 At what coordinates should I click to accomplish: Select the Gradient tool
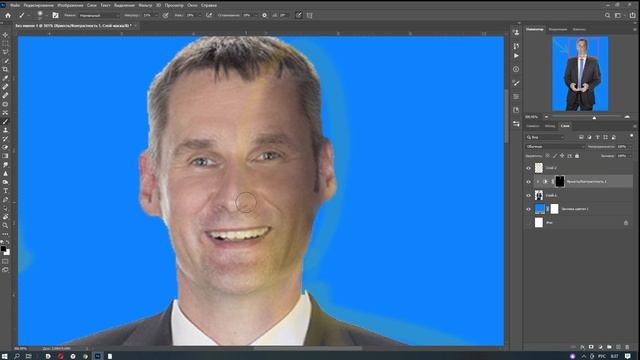click(x=5, y=156)
